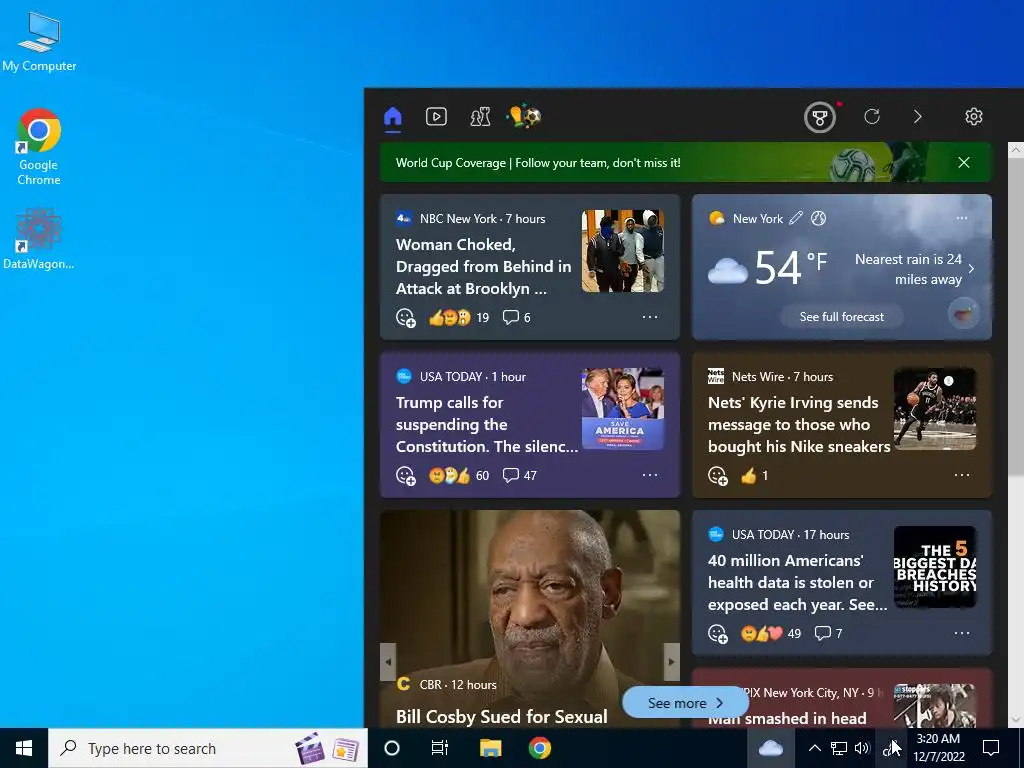
Task: Open Bill Cosby Sued article headline
Action: coord(502,716)
